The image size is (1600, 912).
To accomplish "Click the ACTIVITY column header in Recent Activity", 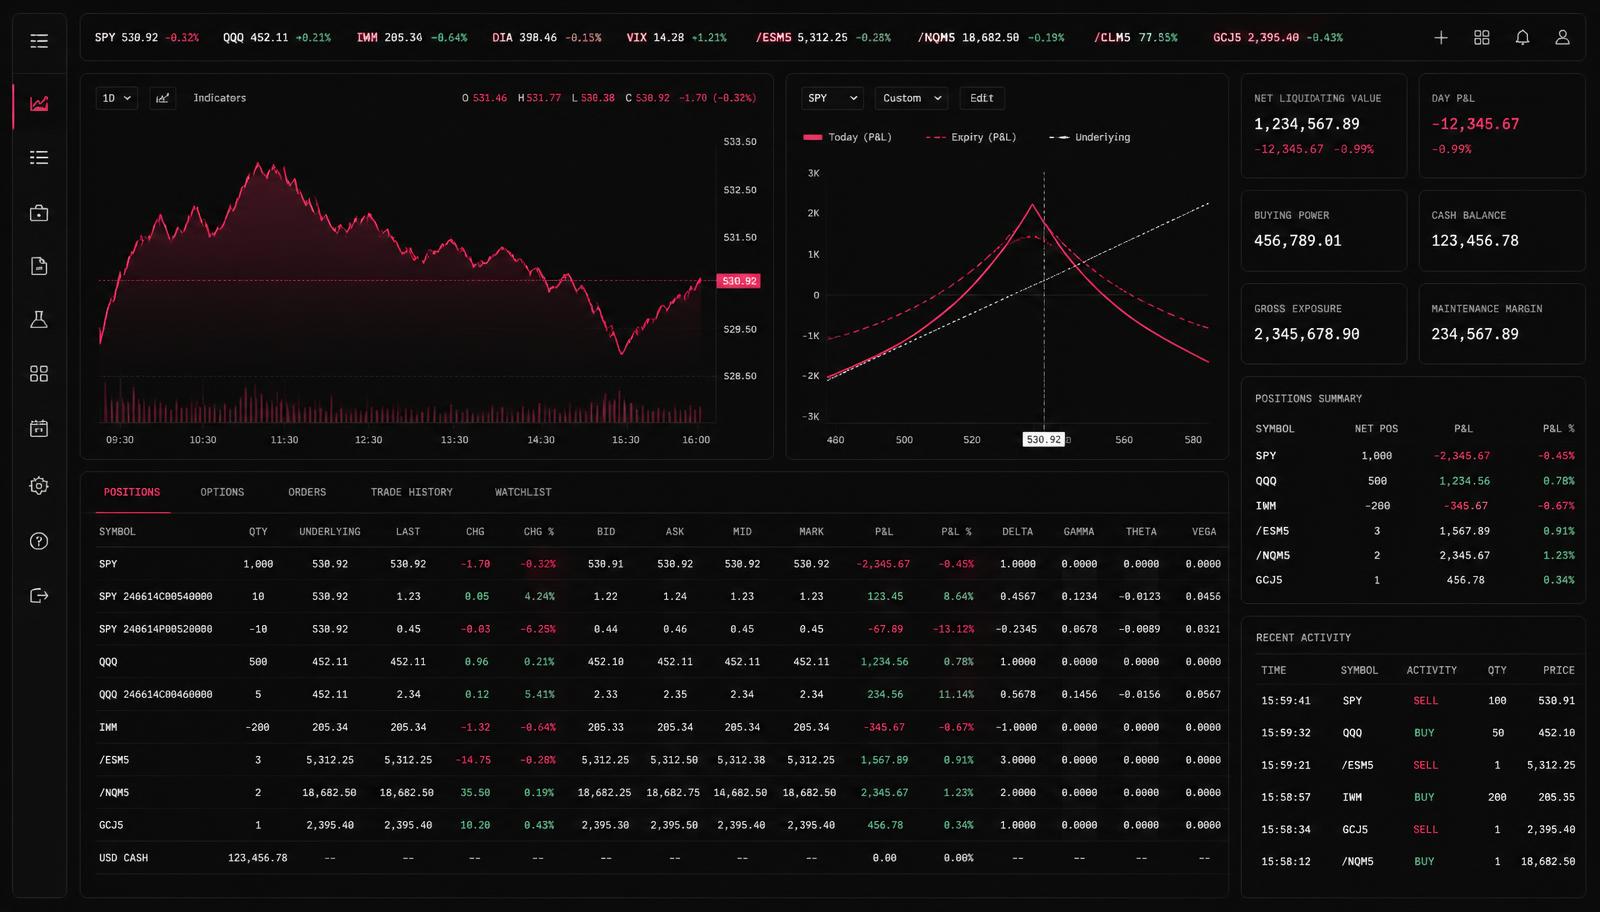I will coord(1432,670).
